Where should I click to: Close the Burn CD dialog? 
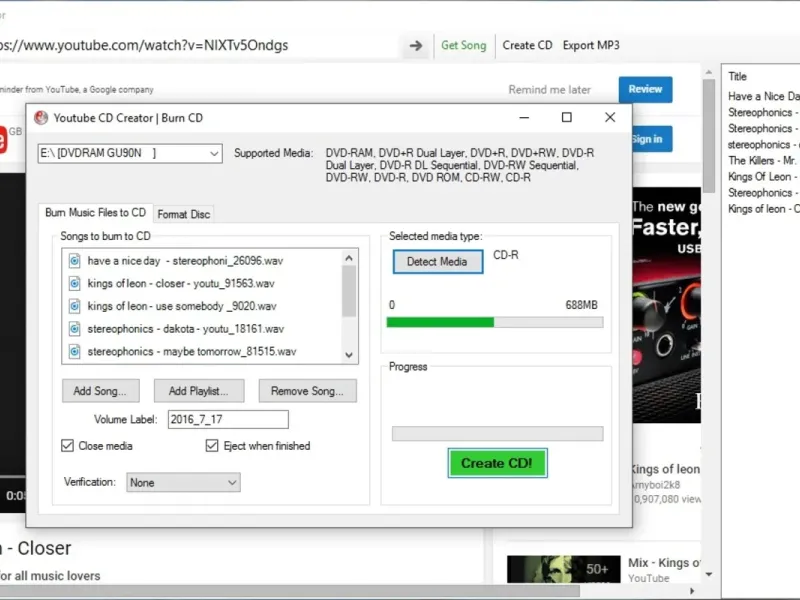pyautogui.click(x=610, y=117)
